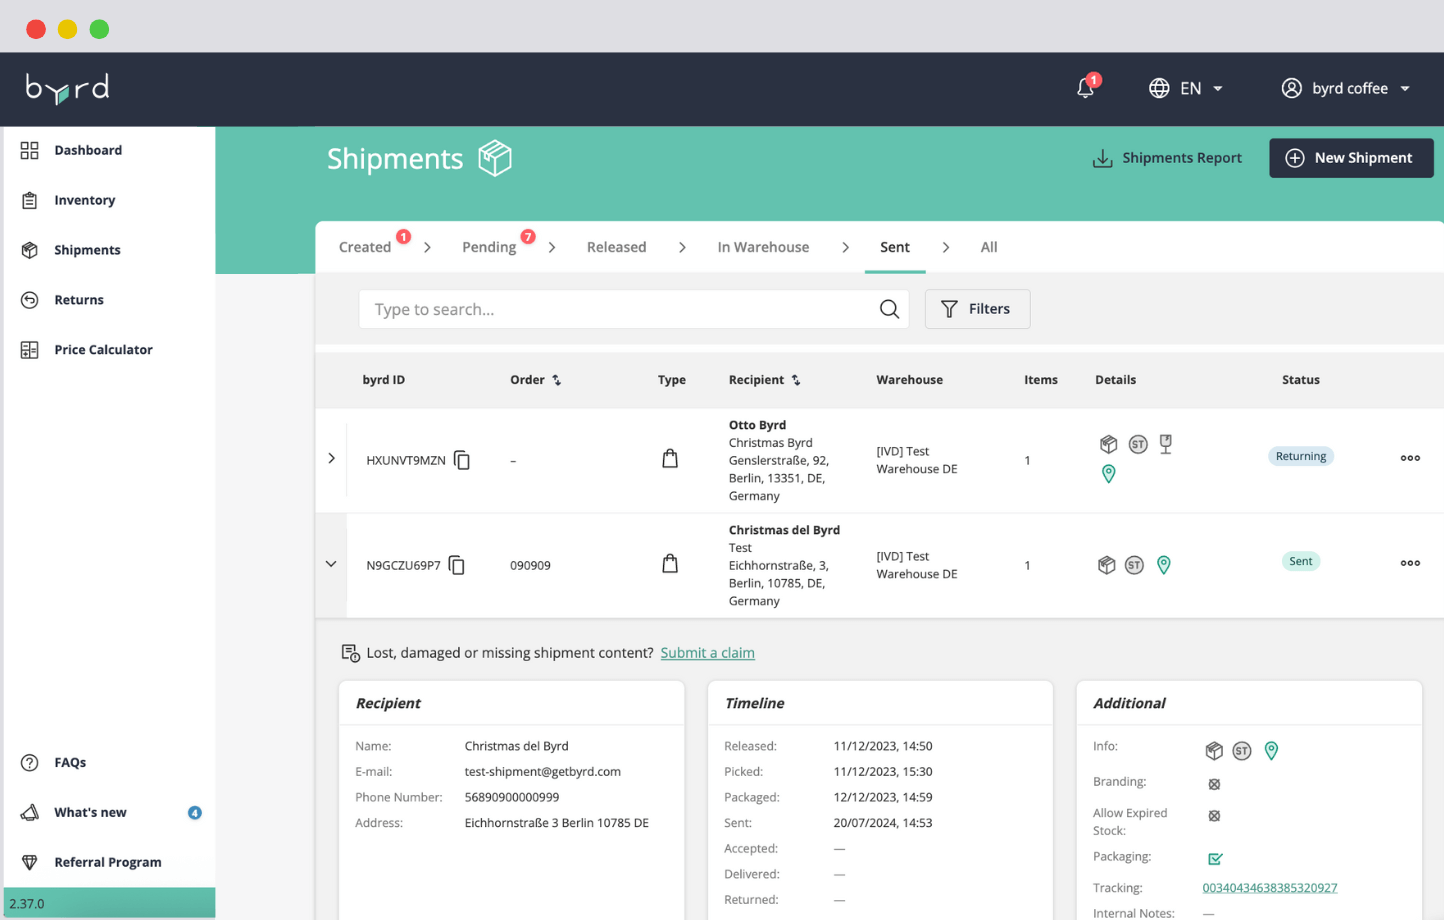Open the EN language dropdown
This screenshot has height=920, width=1444.
click(1186, 88)
